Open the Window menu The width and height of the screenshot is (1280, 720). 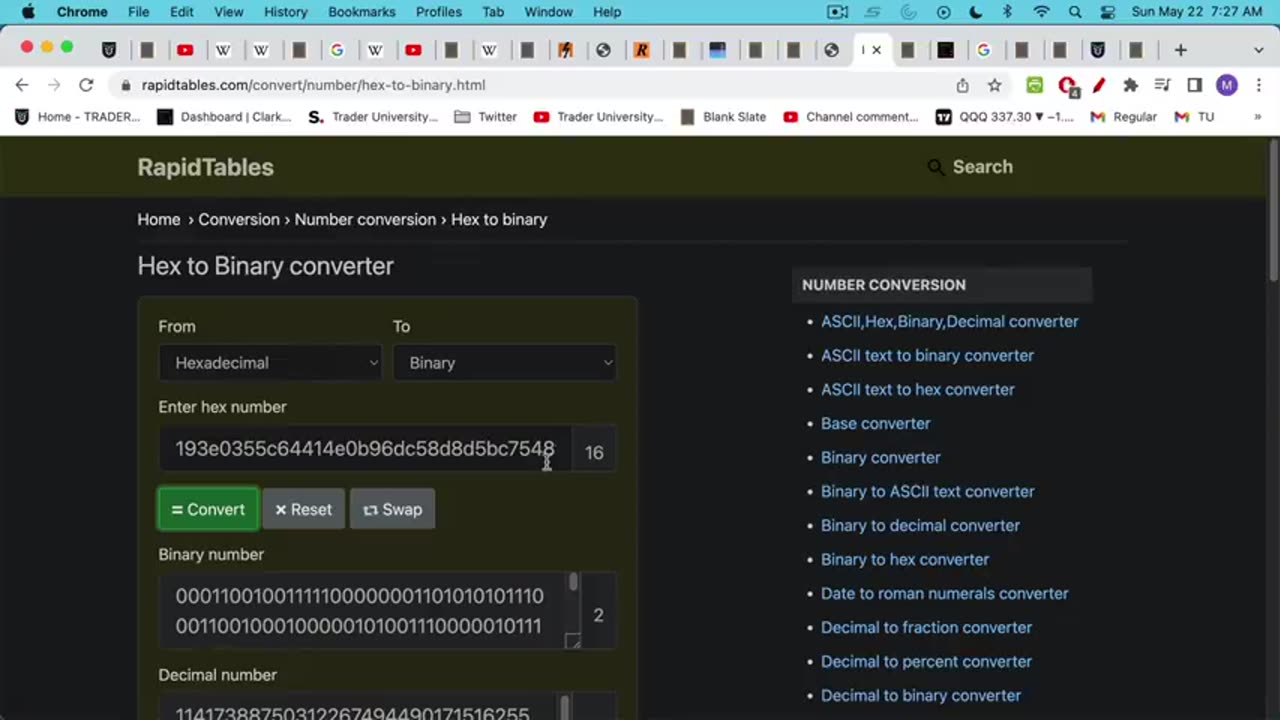click(x=548, y=12)
